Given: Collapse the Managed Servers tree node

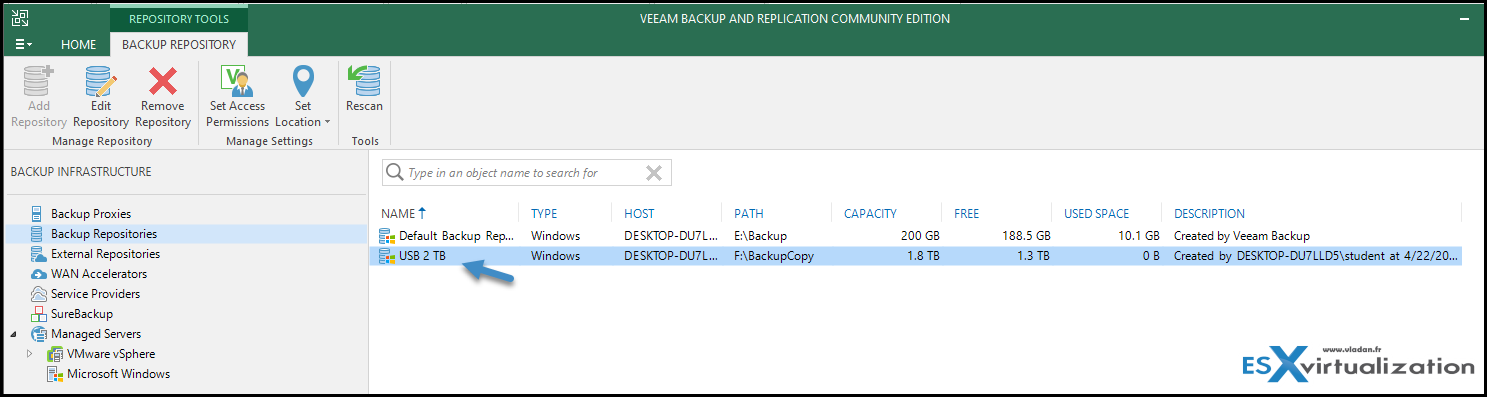Looking at the screenshot, I should (13, 334).
